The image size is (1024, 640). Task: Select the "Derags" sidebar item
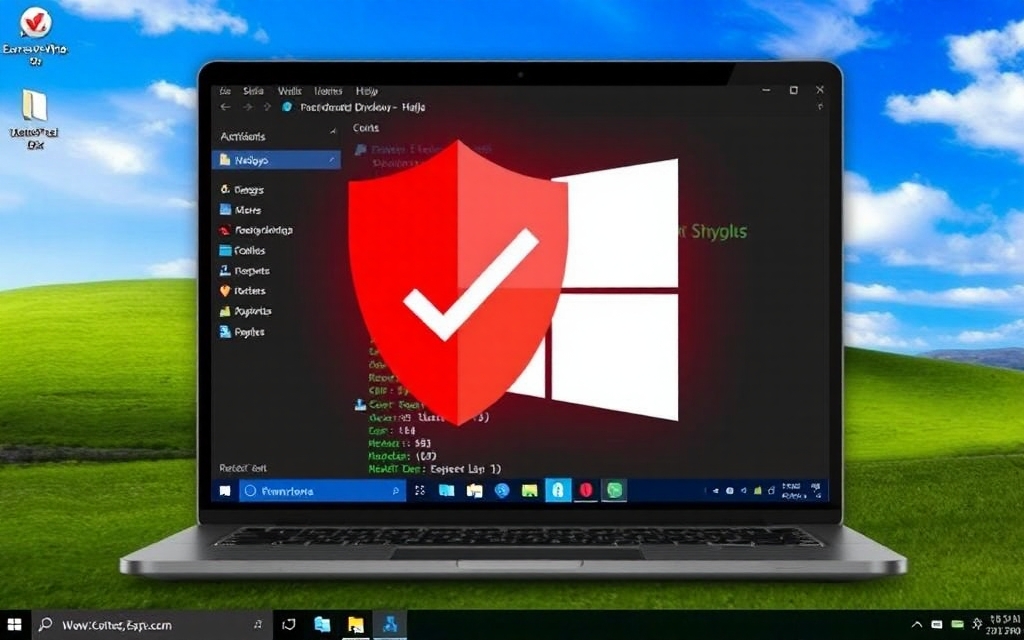(x=242, y=190)
